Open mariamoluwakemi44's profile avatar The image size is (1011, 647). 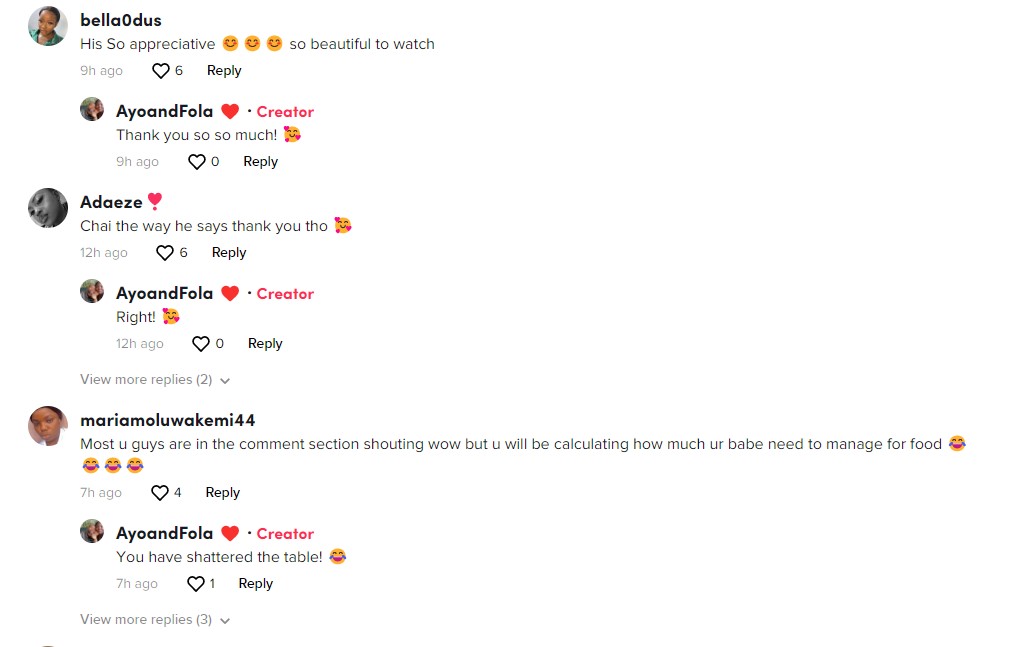pos(48,426)
